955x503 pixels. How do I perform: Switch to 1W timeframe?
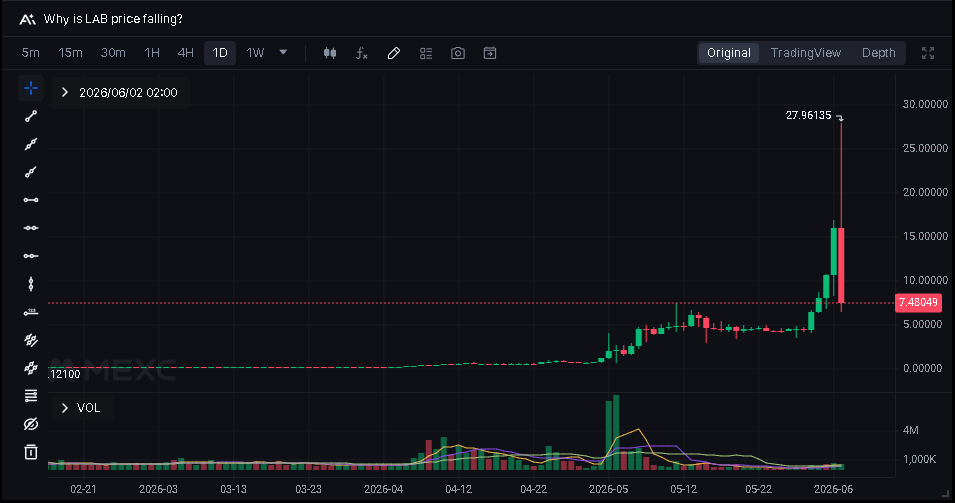[x=255, y=53]
